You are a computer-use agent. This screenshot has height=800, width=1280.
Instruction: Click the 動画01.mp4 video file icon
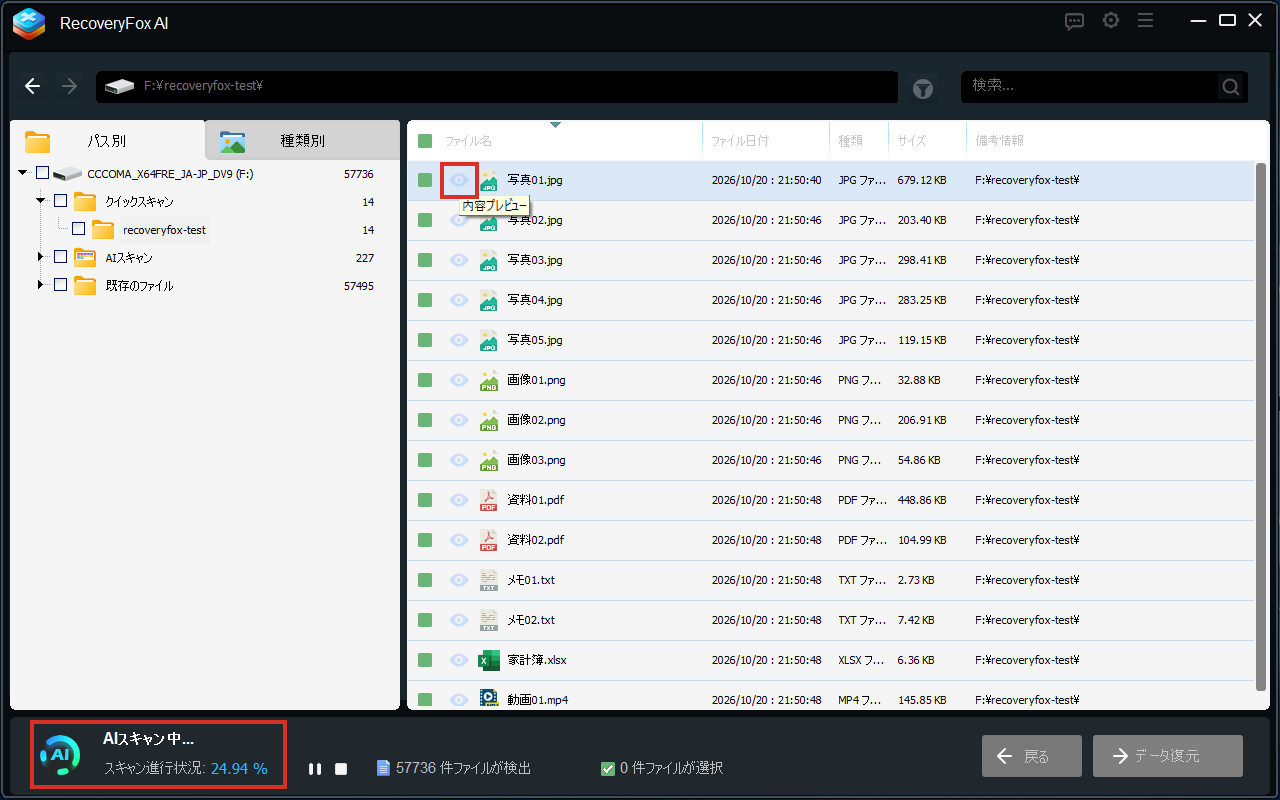click(x=489, y=699)
